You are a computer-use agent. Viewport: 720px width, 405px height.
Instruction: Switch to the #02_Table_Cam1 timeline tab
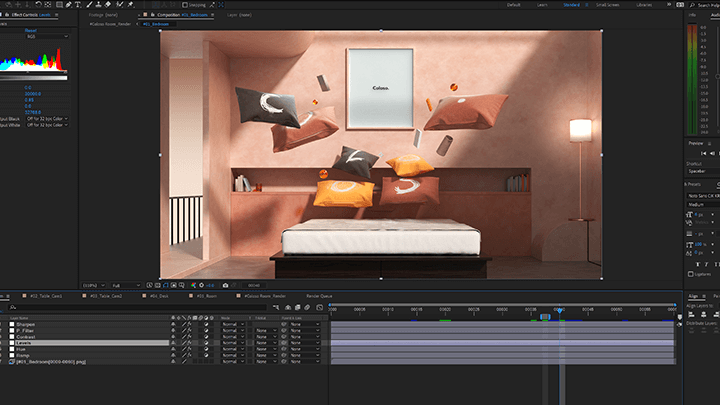point(46,296)
